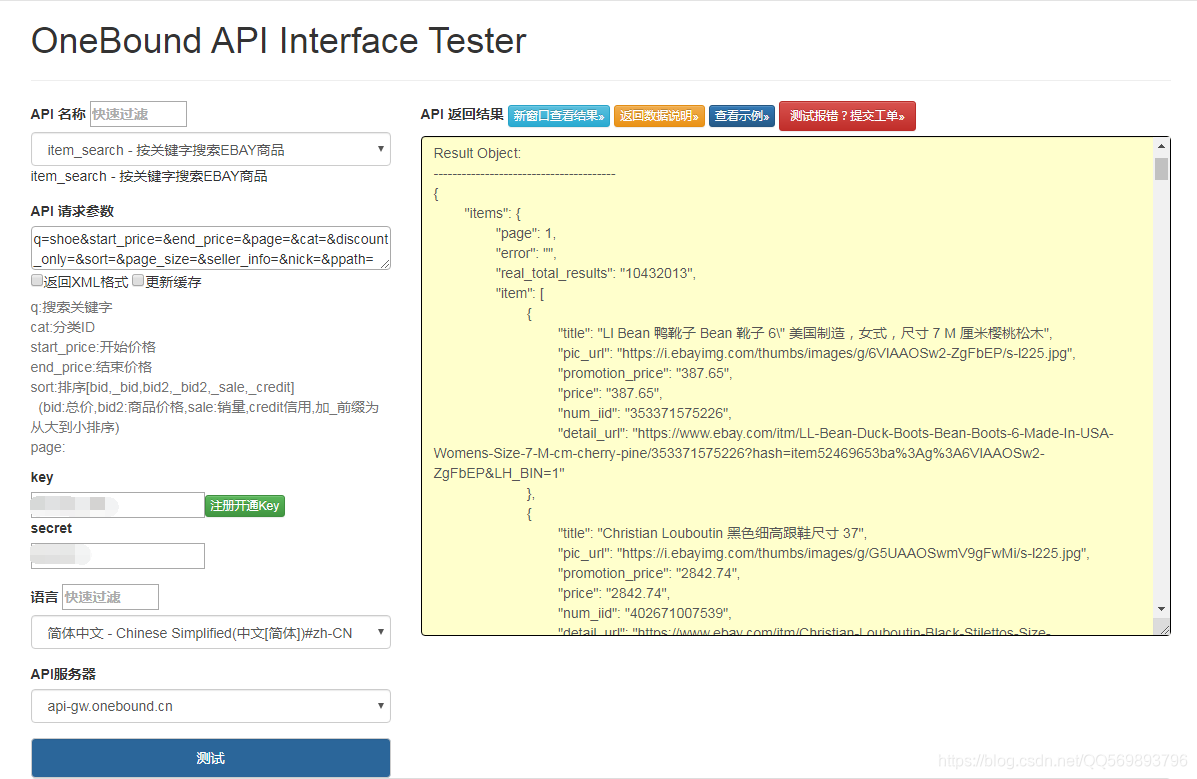
Task: Enable the 更新缓存 checkbox
Action: click(138, 280)
